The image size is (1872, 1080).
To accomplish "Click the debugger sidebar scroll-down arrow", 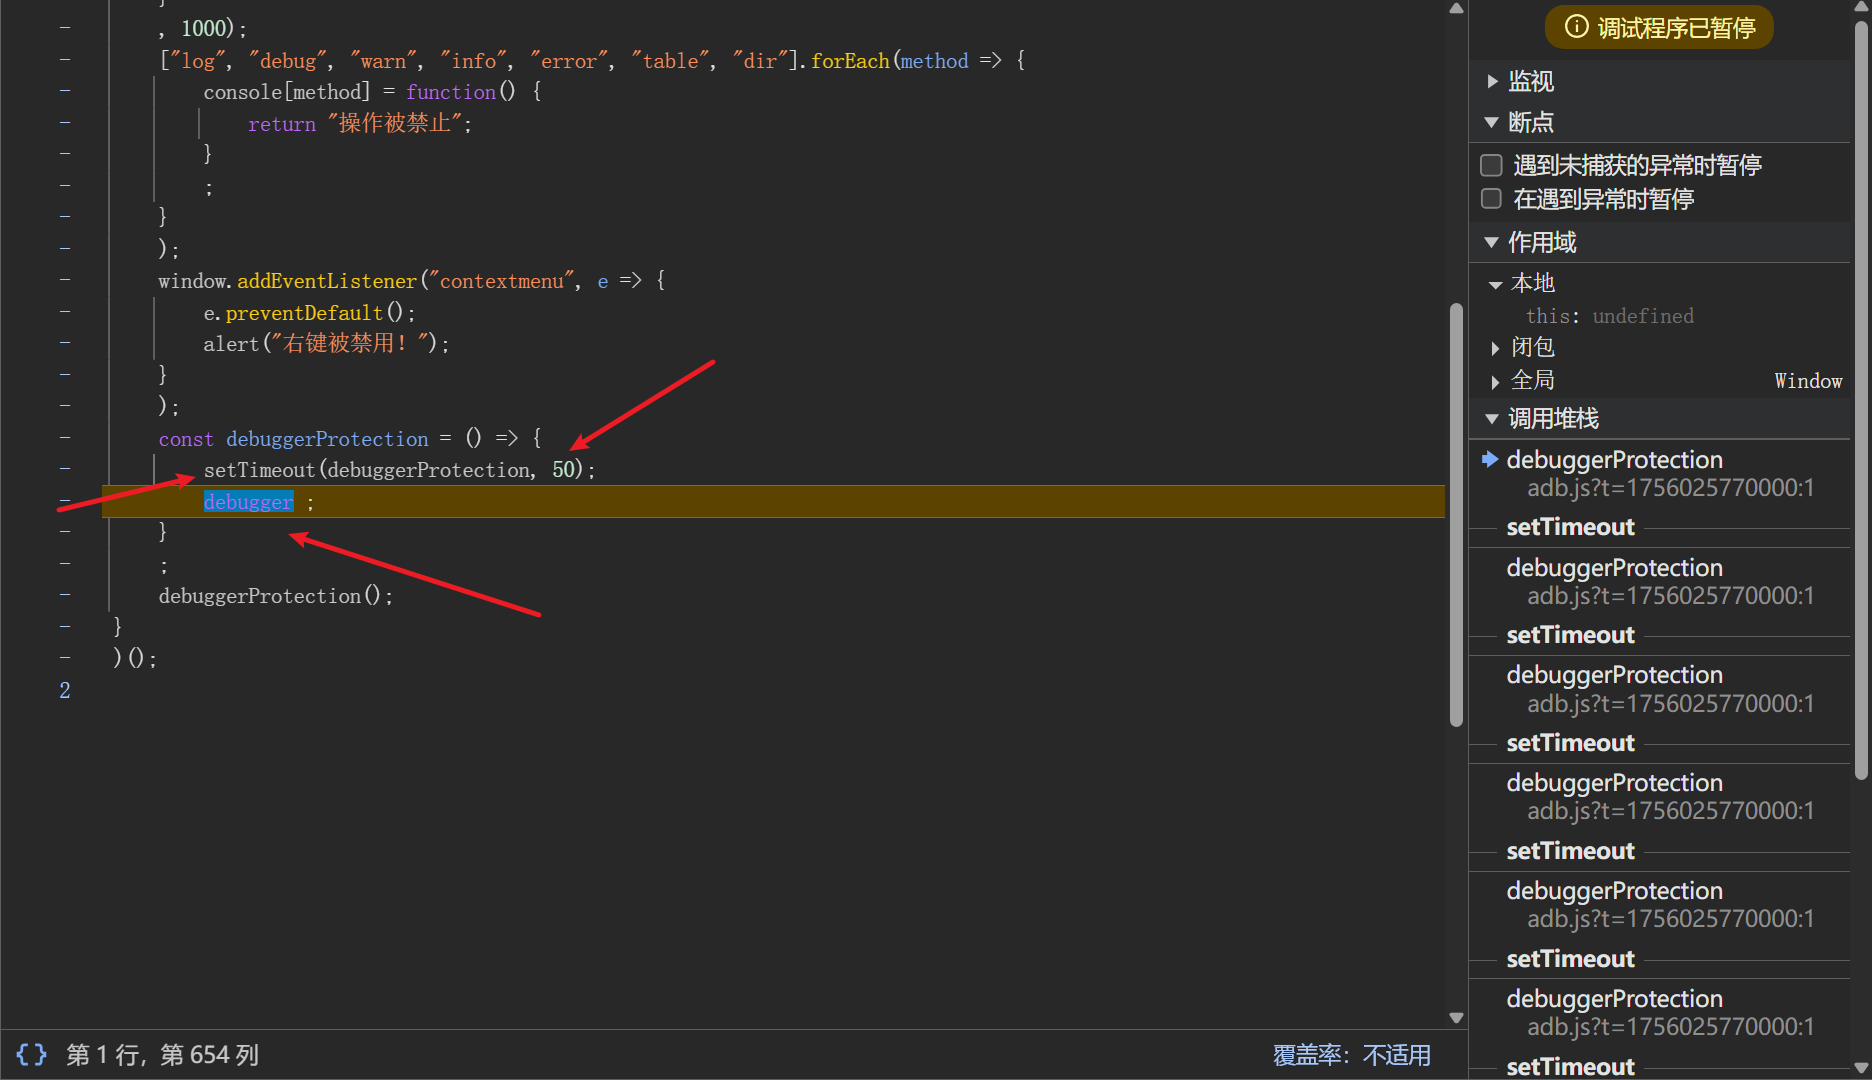I will pos(1861,1067).
